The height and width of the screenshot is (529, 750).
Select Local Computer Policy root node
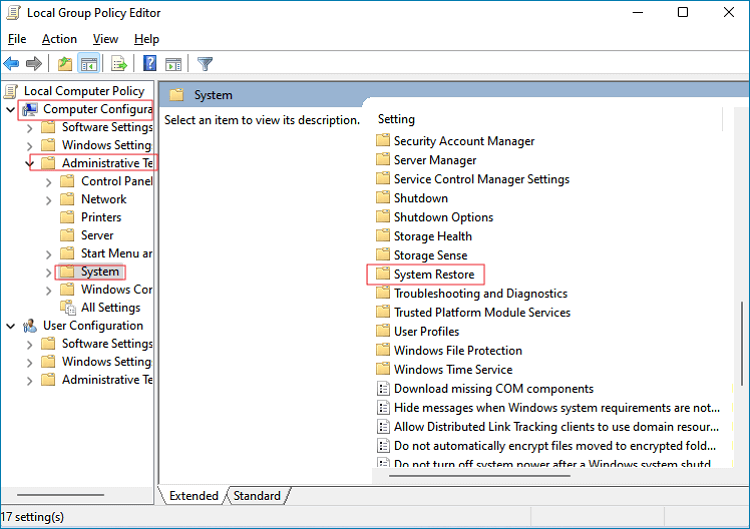(x=84, y=91)
